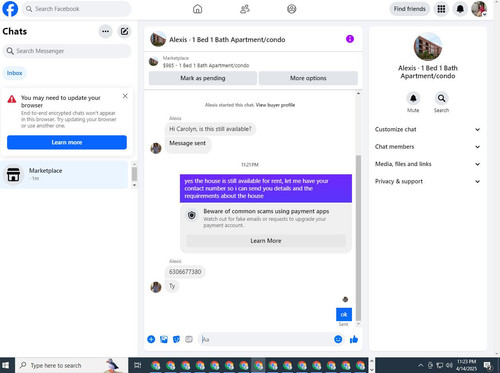500x373 pixels.
Task: Expand Media, files and links section
Action: coord(428,164)
